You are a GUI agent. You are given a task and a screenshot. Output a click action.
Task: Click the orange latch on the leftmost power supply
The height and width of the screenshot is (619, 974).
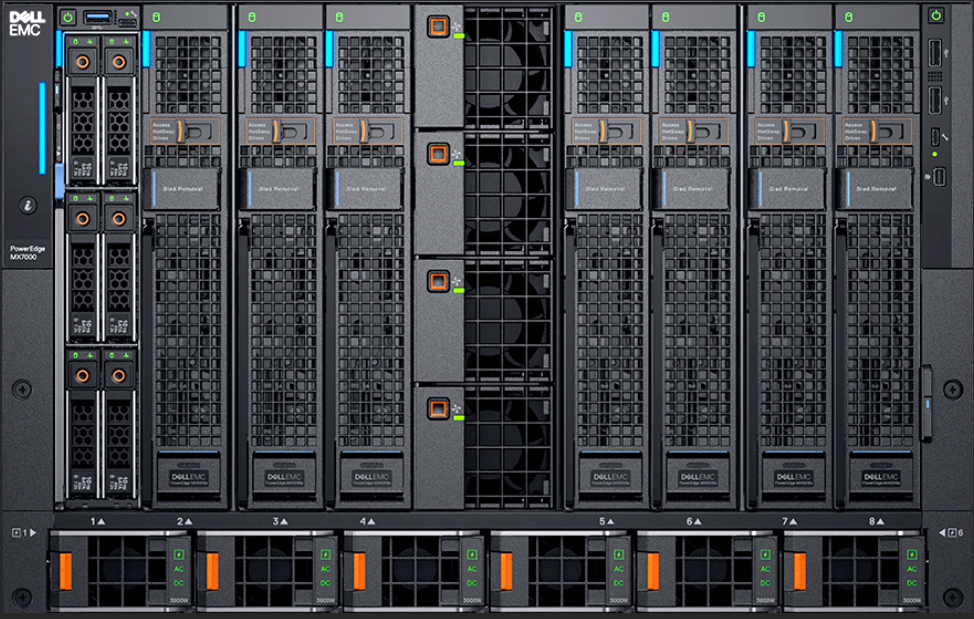tap(66, 571)
